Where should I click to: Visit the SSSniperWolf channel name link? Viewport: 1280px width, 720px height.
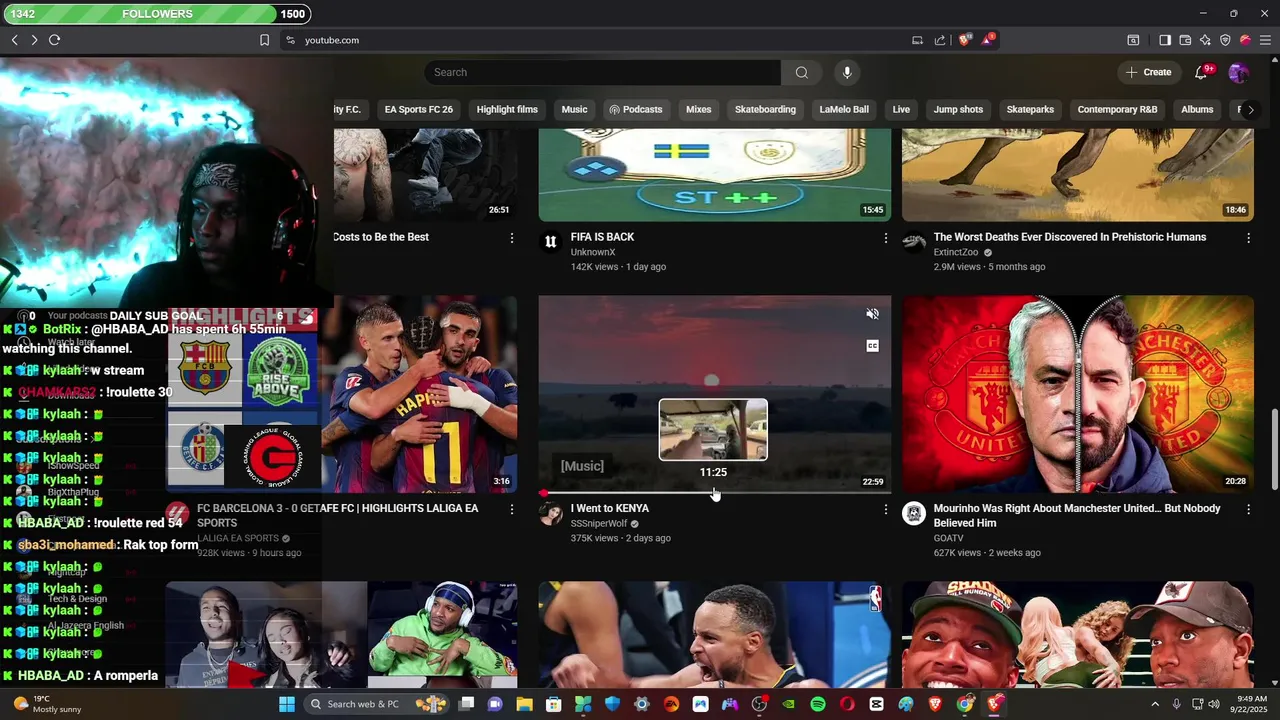click(x=599, y=523)
